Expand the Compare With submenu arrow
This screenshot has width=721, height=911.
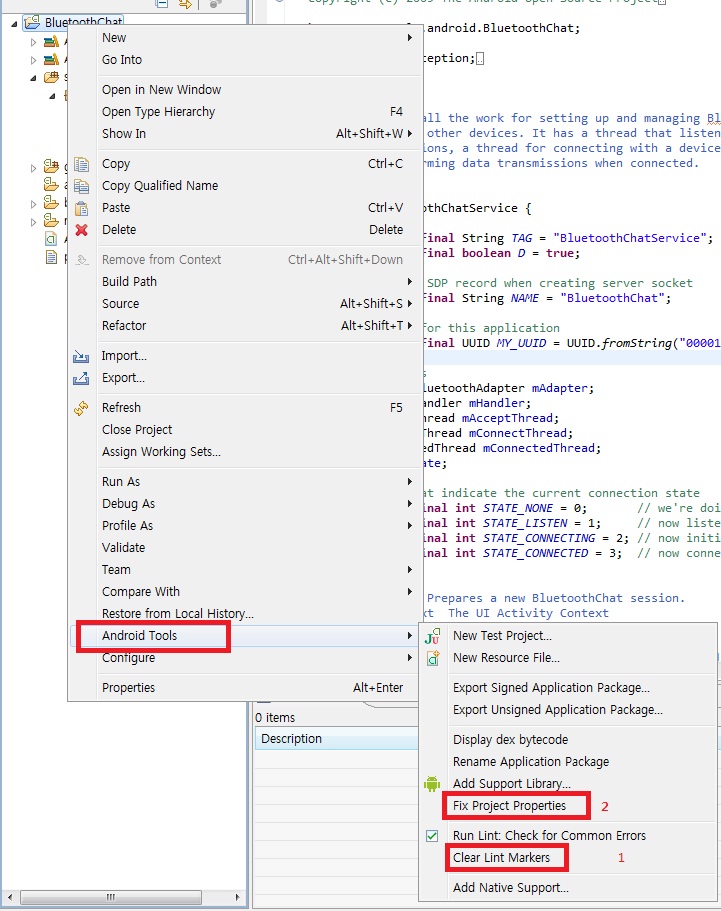point(410,591)
